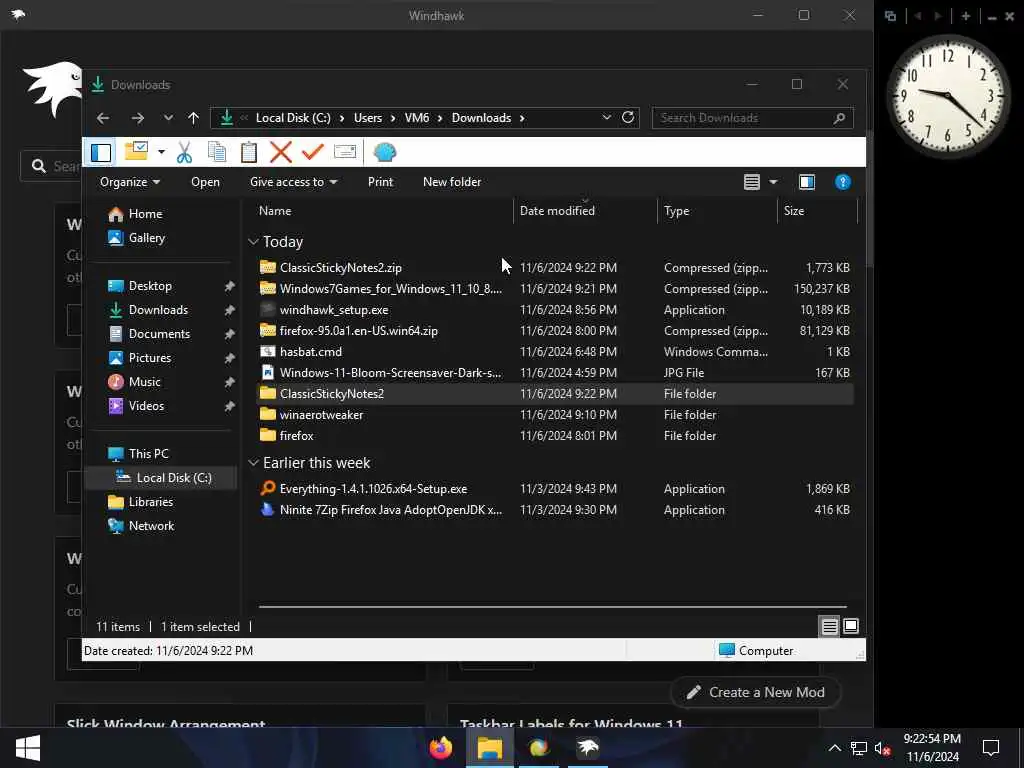Go up one folder level arrow
Screen dimensions: 1024x768
tap(193, 118)
